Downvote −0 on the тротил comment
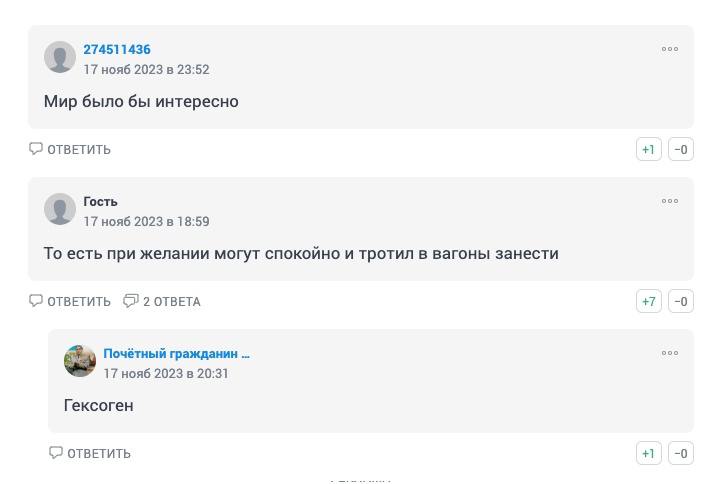The width and height of the screenshot is (725, 484). pos(681,301)
